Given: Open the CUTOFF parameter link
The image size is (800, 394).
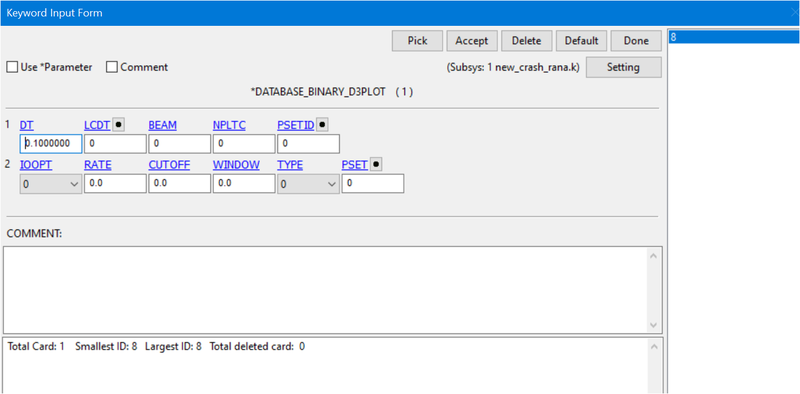Looking at the screenshot, I should coord(169,165).
